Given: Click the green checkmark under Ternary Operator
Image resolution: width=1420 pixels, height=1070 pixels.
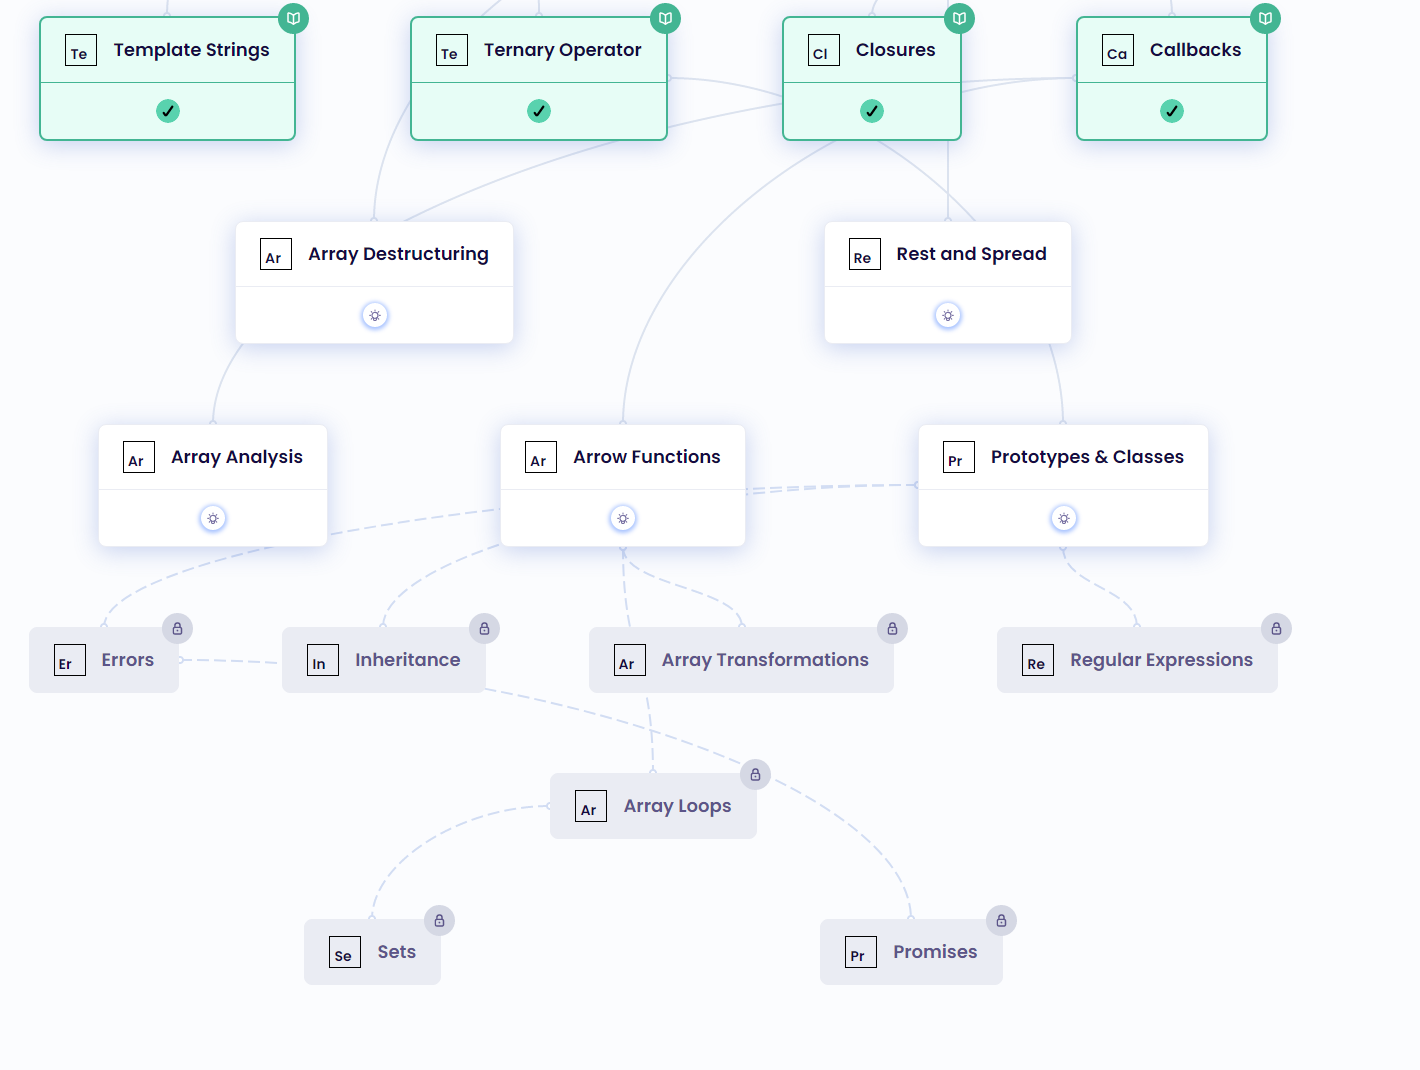Looking at the screenshot, I should pyautogui.click(x=539, y=111).
